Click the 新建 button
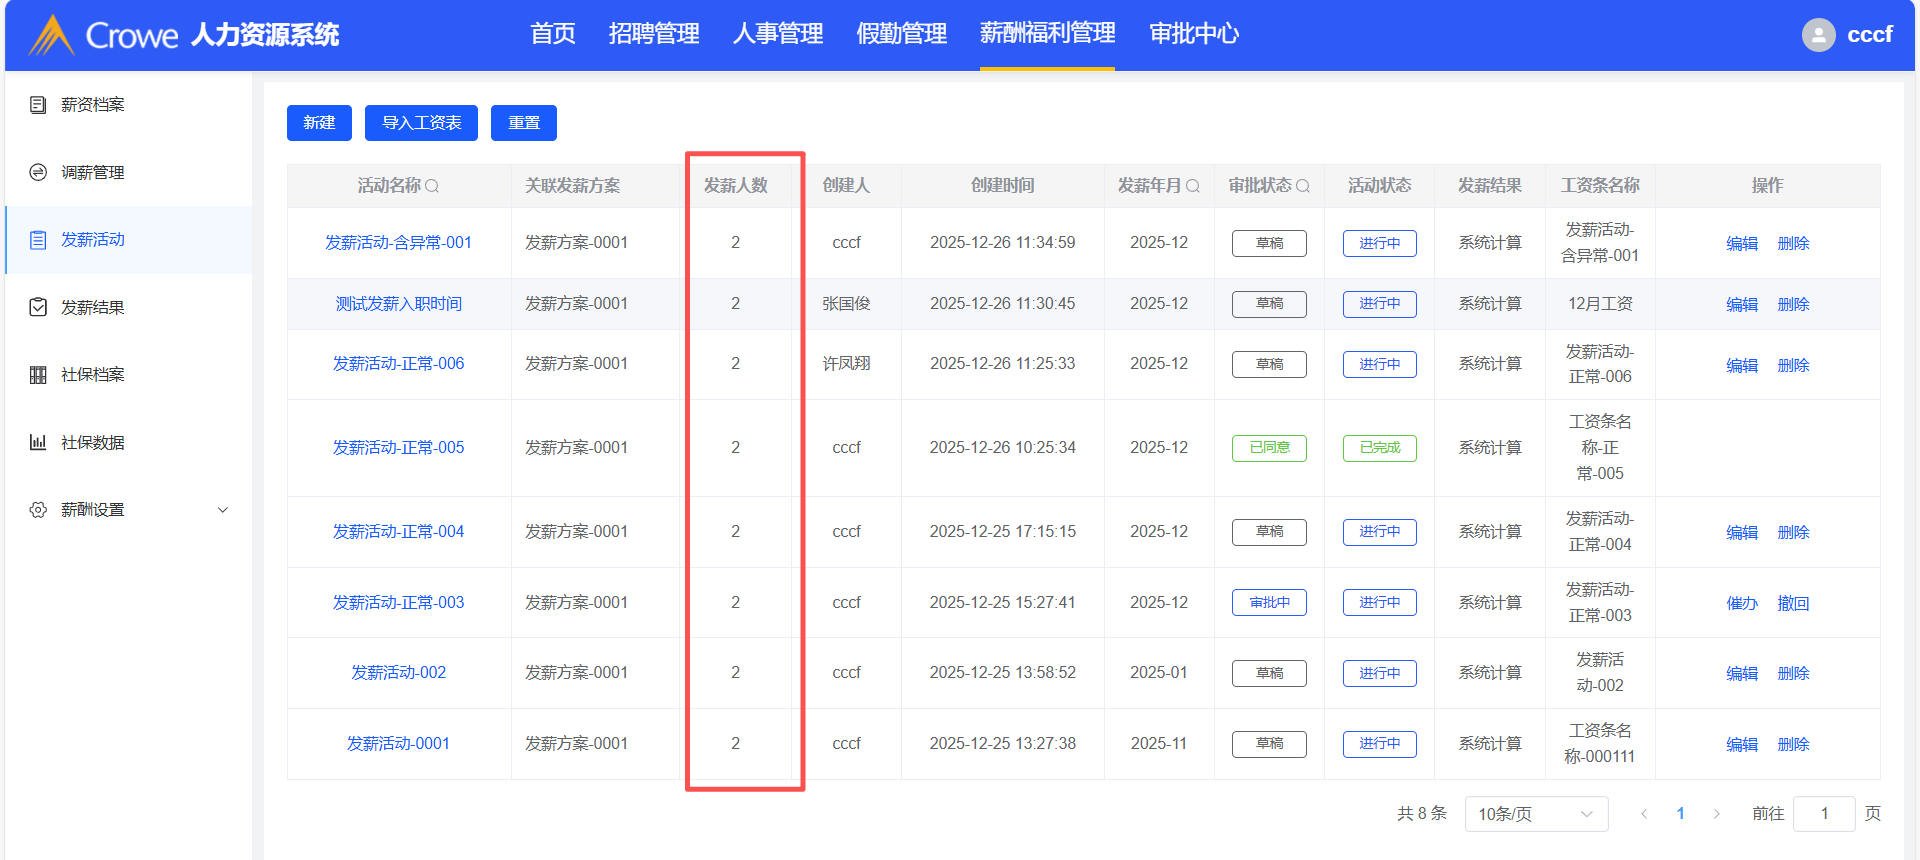This screenshot has height=860, width=1920. 319,123
